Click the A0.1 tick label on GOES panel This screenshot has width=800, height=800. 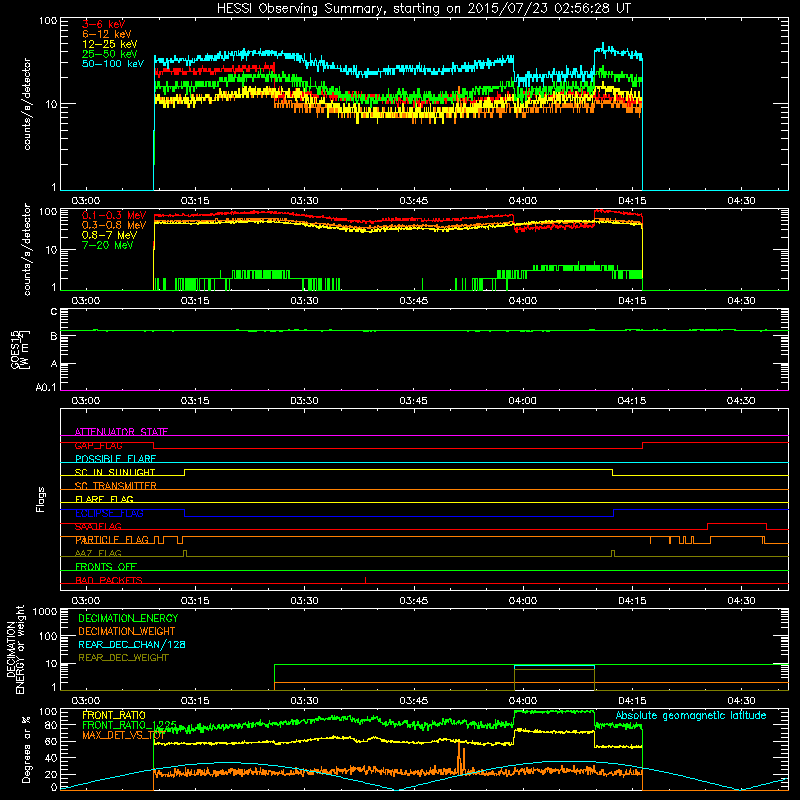pos(46,387)
